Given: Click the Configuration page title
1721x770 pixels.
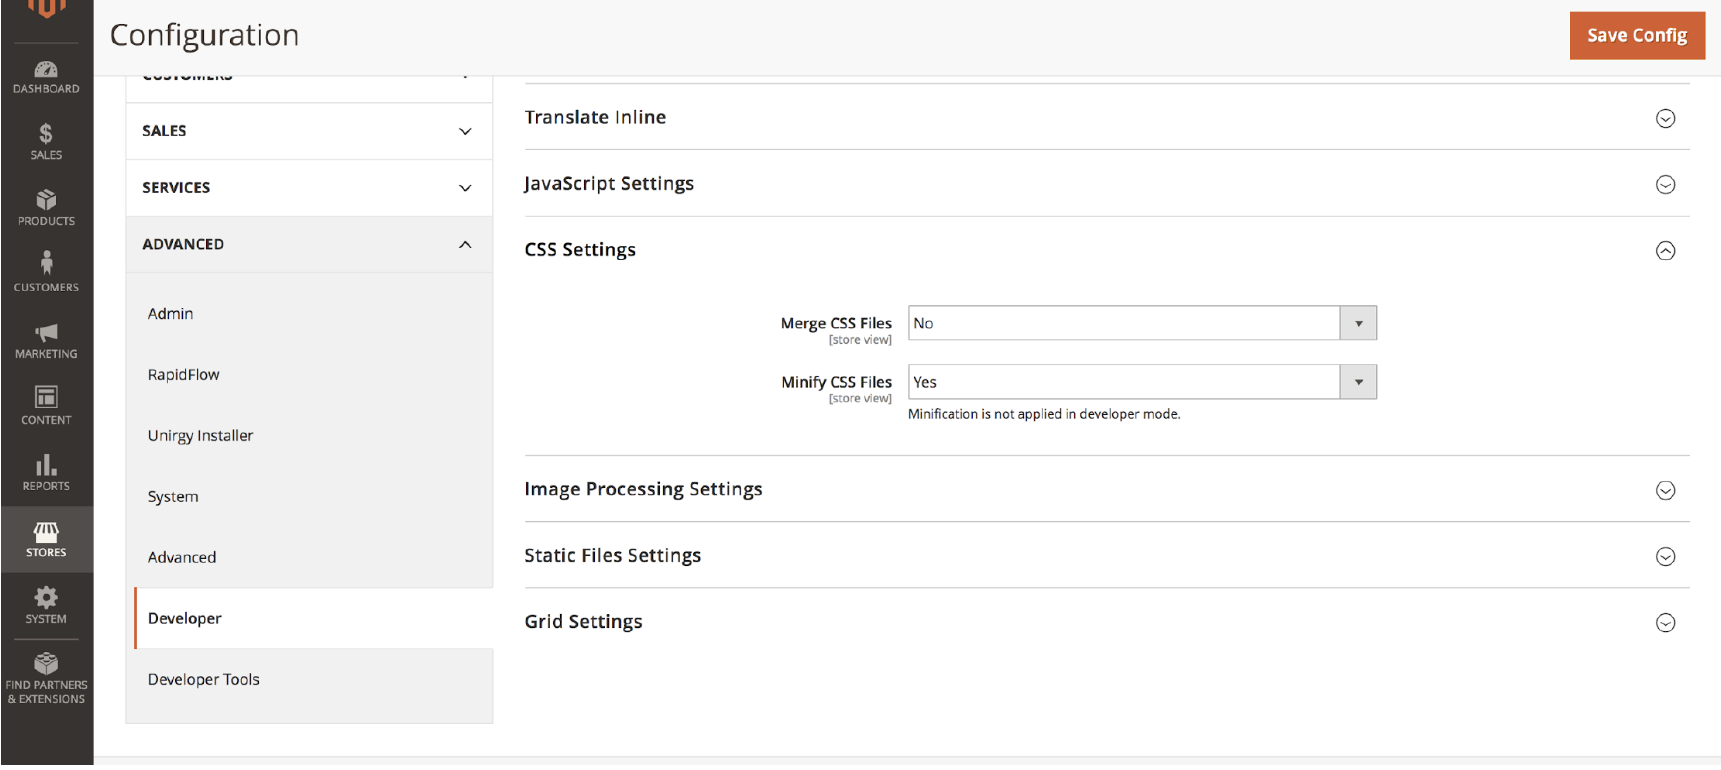Looking at the screenshot, I should tap(204, 35).
